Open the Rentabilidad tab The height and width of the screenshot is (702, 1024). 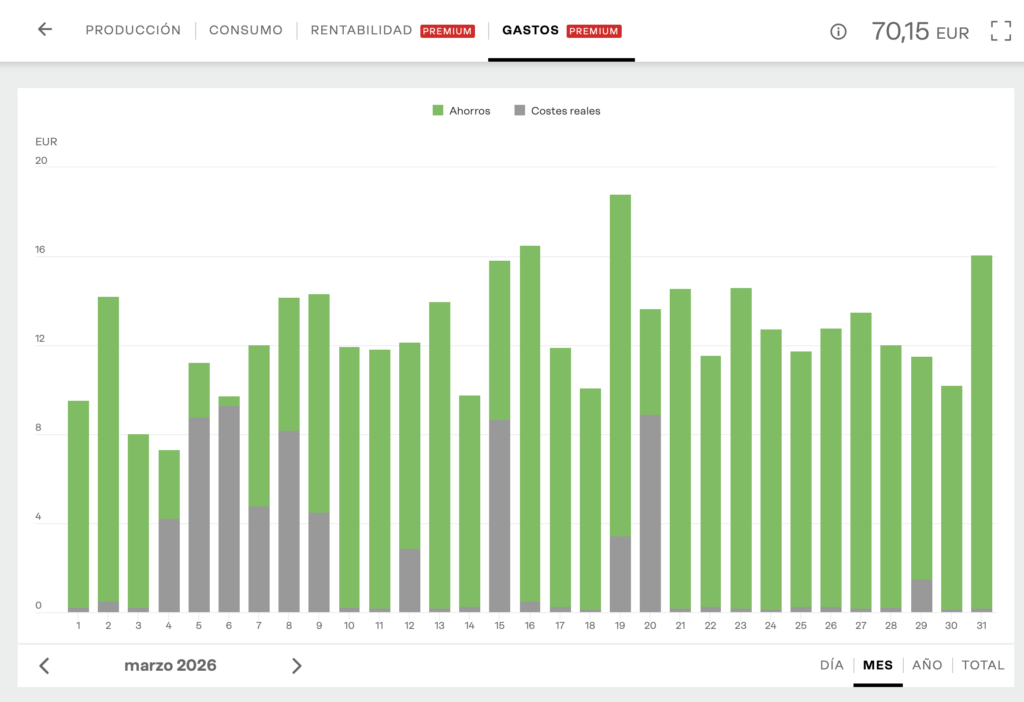click(361, 30)
